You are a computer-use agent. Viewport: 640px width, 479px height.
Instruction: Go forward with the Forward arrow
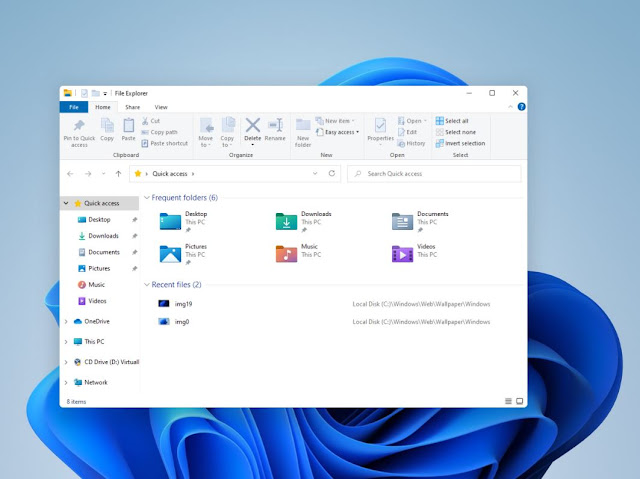pyautogui.click(x=88, y=174)
